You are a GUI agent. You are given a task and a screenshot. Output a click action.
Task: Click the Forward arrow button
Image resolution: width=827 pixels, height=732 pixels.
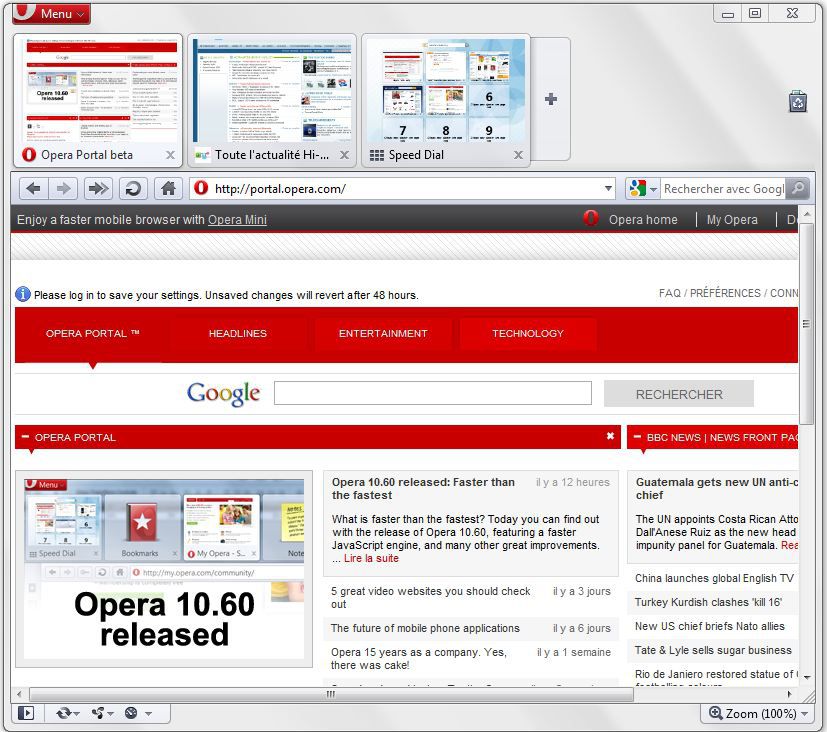63,188
